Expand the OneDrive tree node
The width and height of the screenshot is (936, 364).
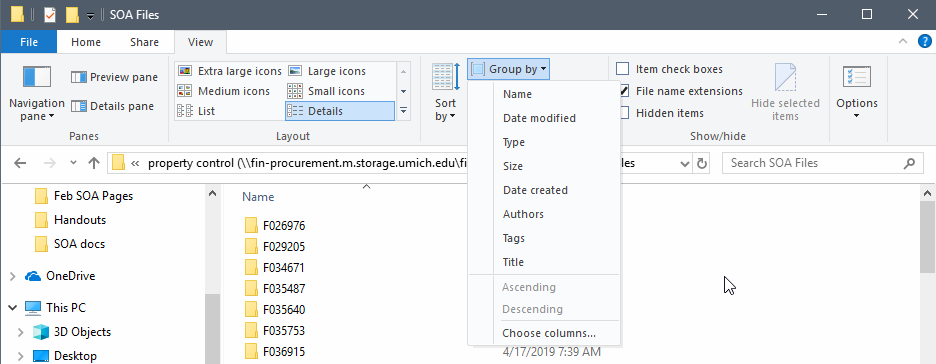pyautogui.click(x=13, y=276)
